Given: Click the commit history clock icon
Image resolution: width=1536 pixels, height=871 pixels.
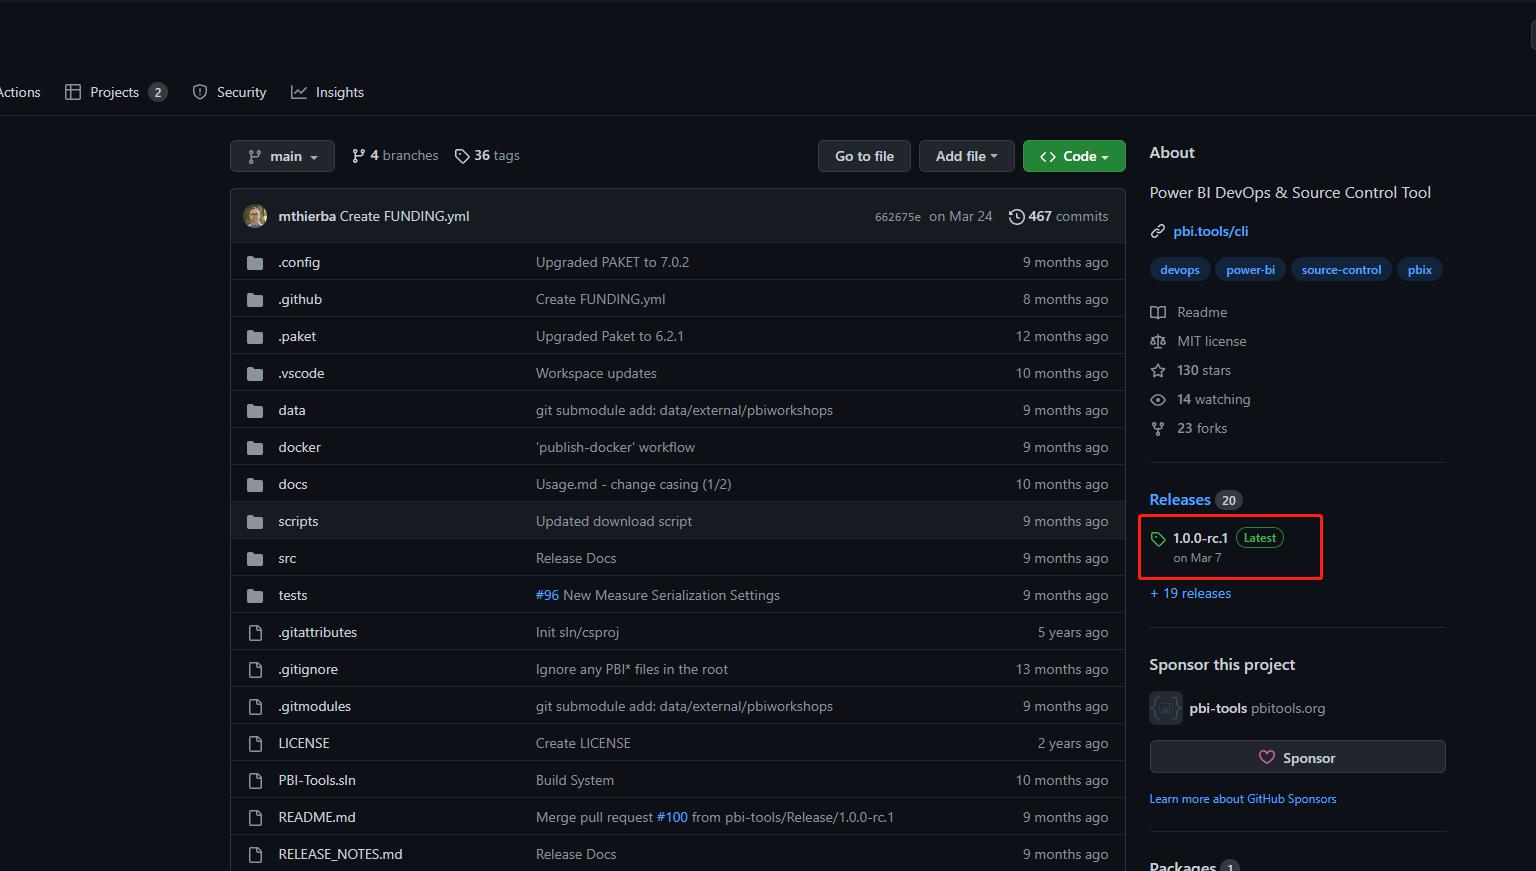Looking at the screenshot, I should point(1017,216).
